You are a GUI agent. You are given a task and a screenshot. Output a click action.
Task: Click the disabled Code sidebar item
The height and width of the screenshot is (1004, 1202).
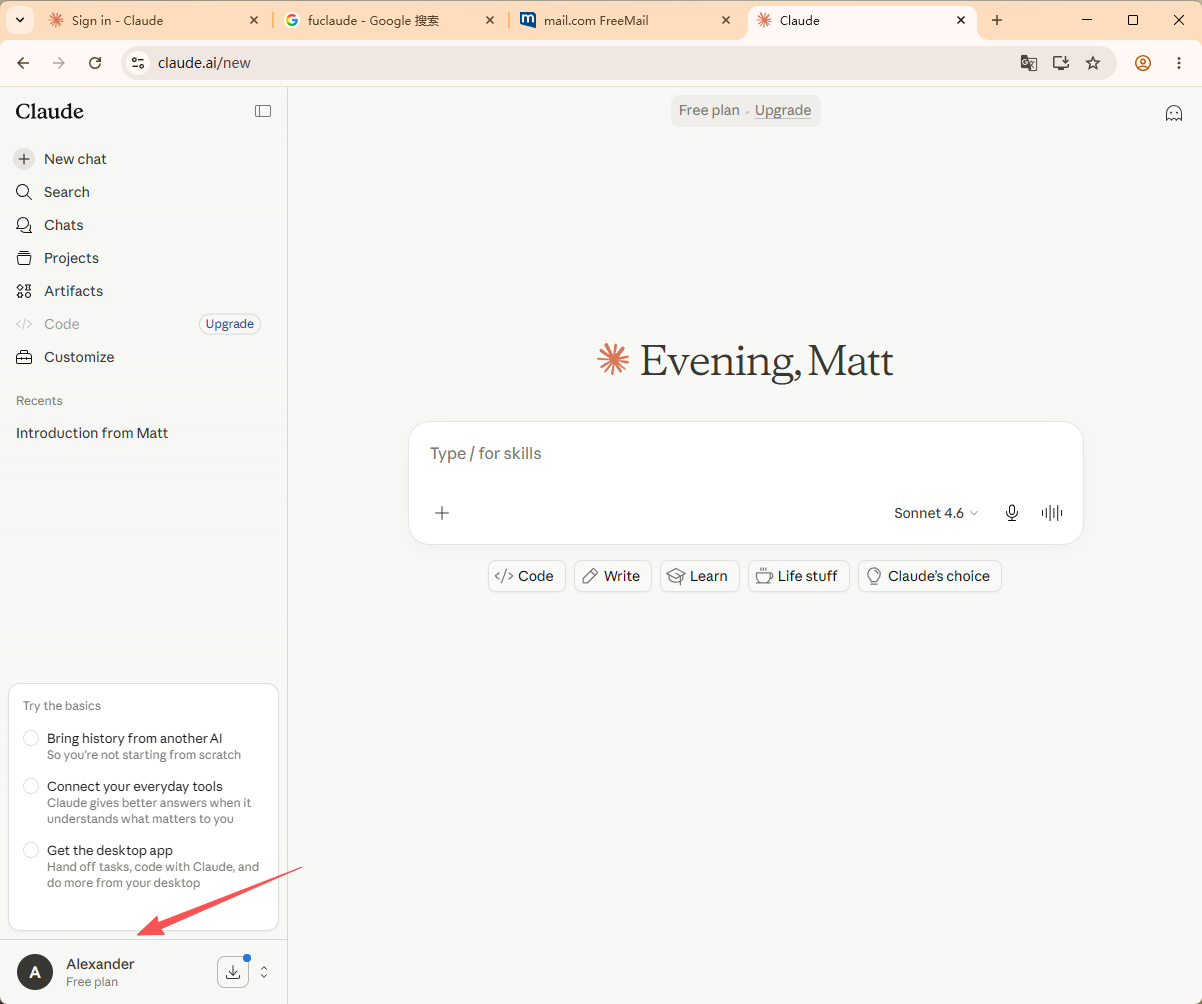pyautogui.click(x=48, y=324)
